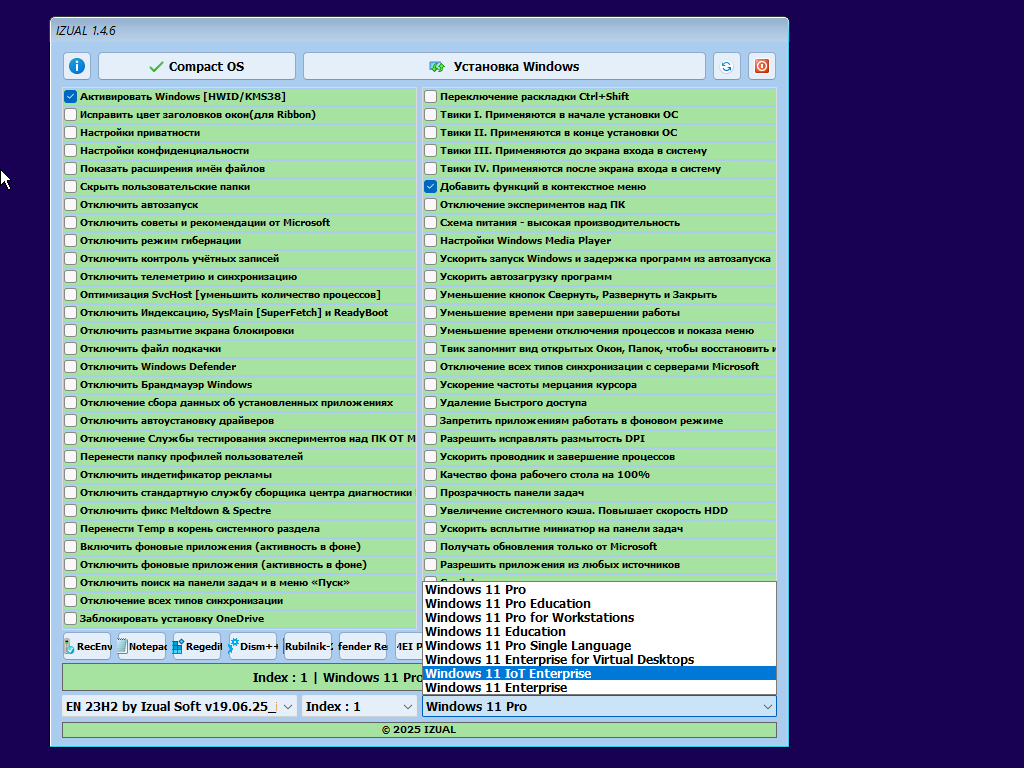Check Оптимизация SvcHost checkbox
Image resolution: width=1024 pixels, height=768 pixels.
click(x=71, y=295)
